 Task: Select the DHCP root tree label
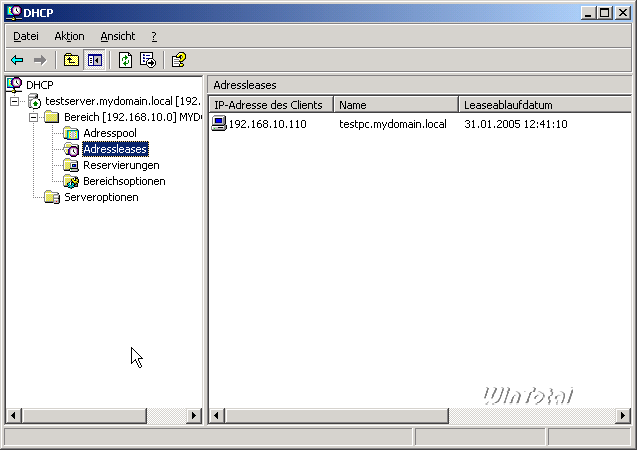(x=39, y=85)
